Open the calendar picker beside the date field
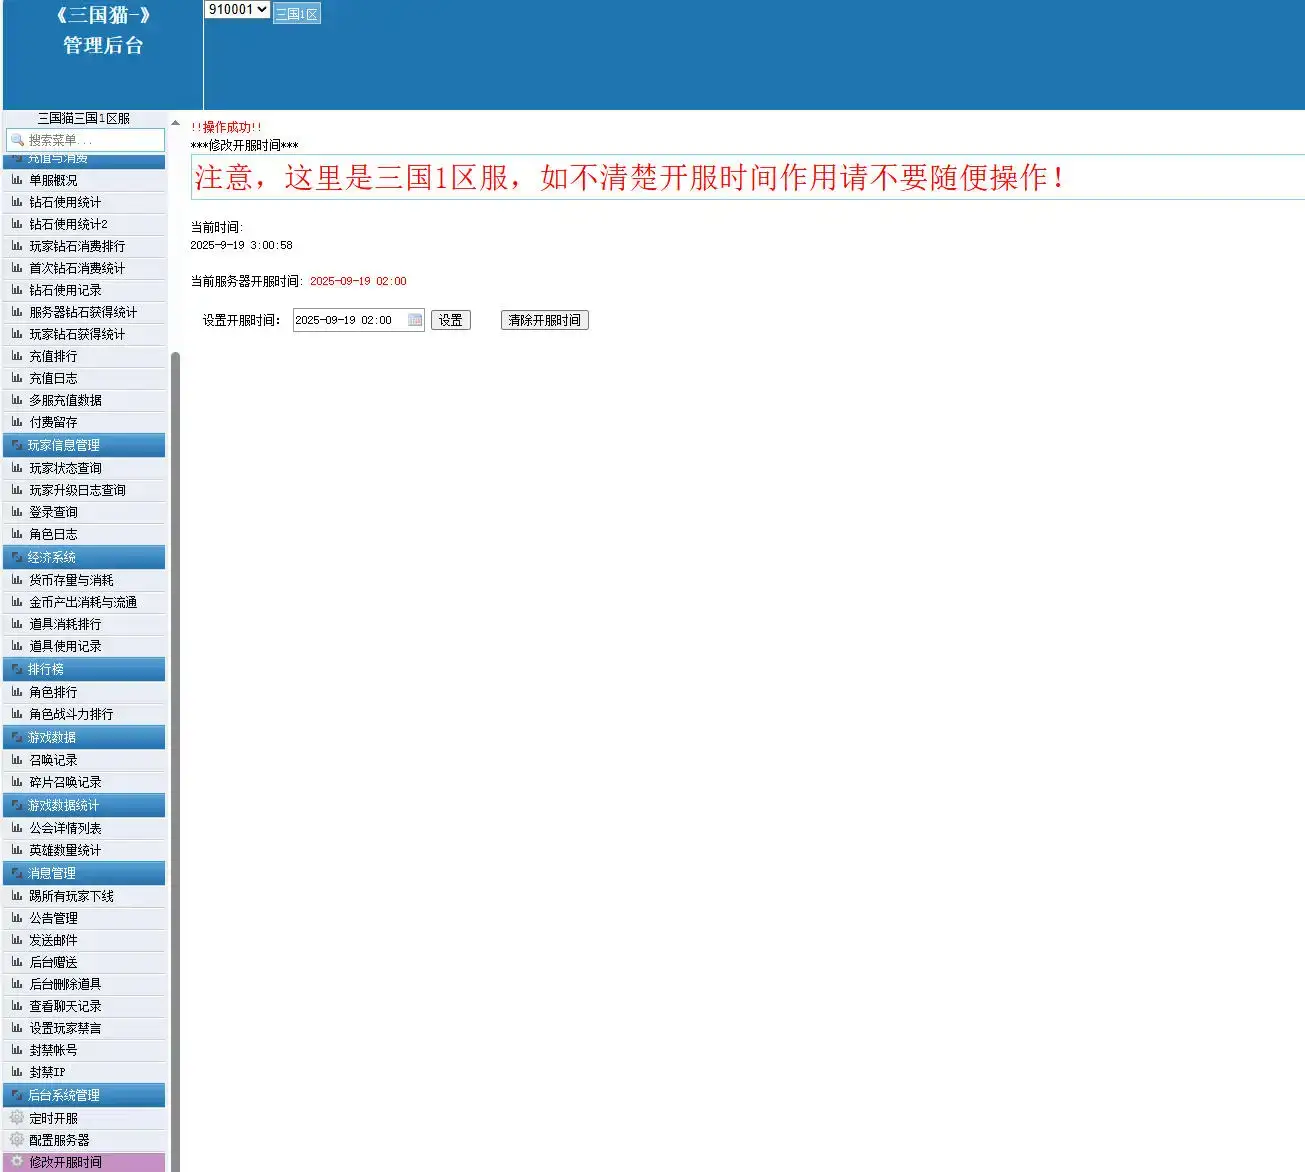 click(416, 320)
